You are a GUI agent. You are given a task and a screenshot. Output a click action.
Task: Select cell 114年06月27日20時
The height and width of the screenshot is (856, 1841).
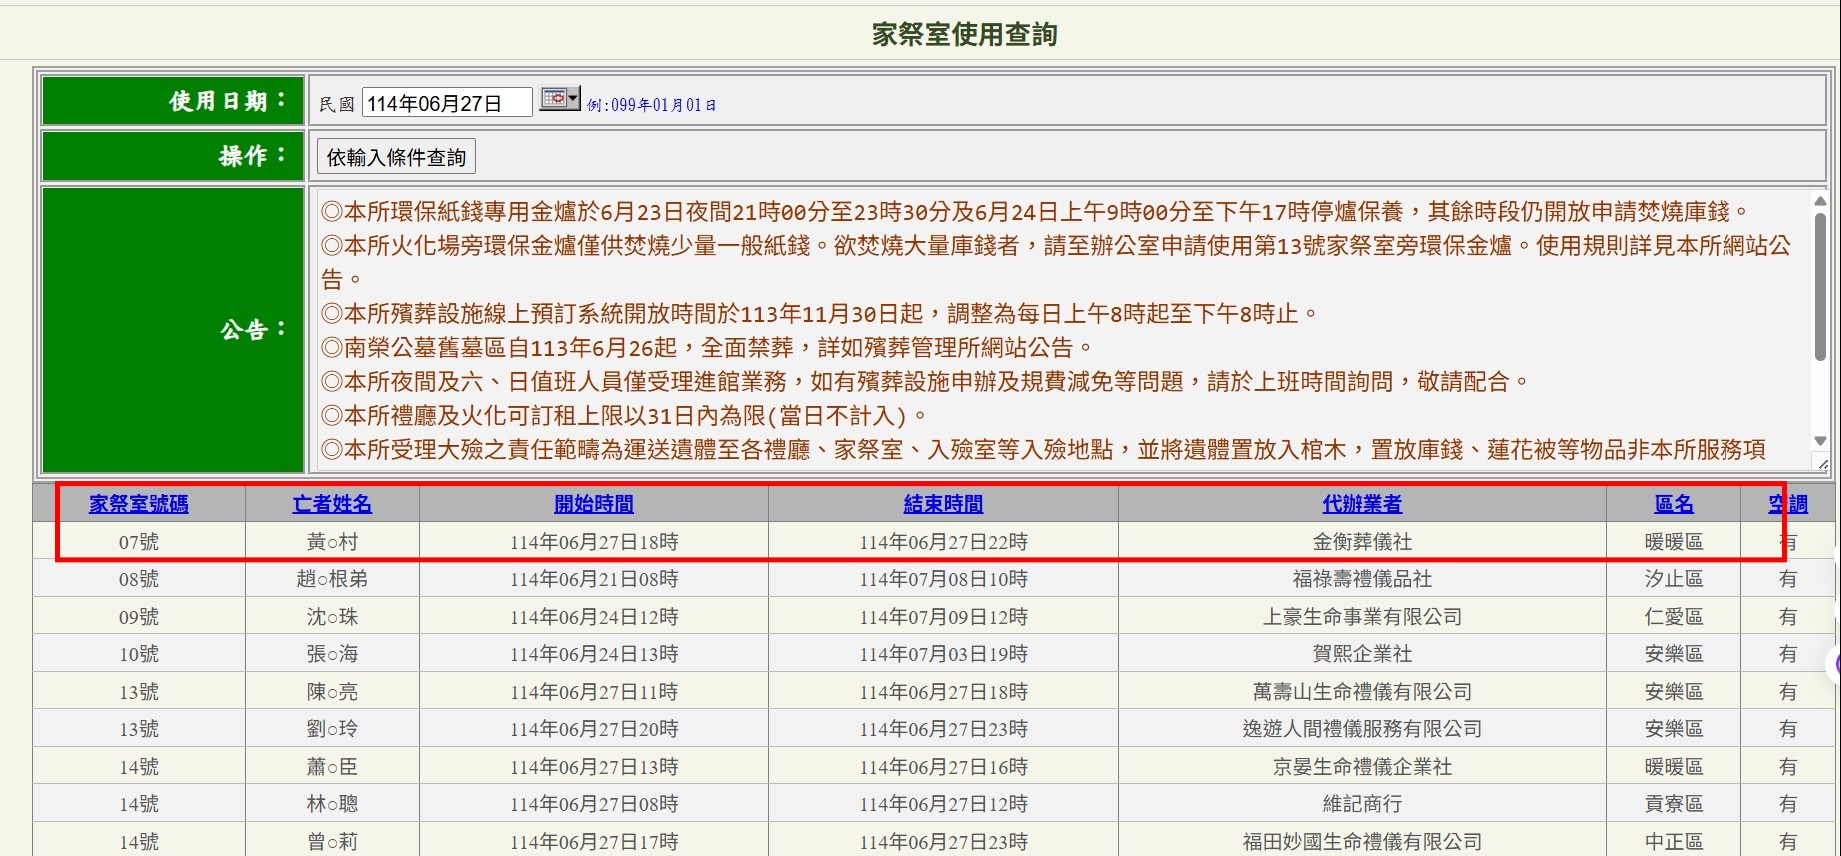point(594,729)
